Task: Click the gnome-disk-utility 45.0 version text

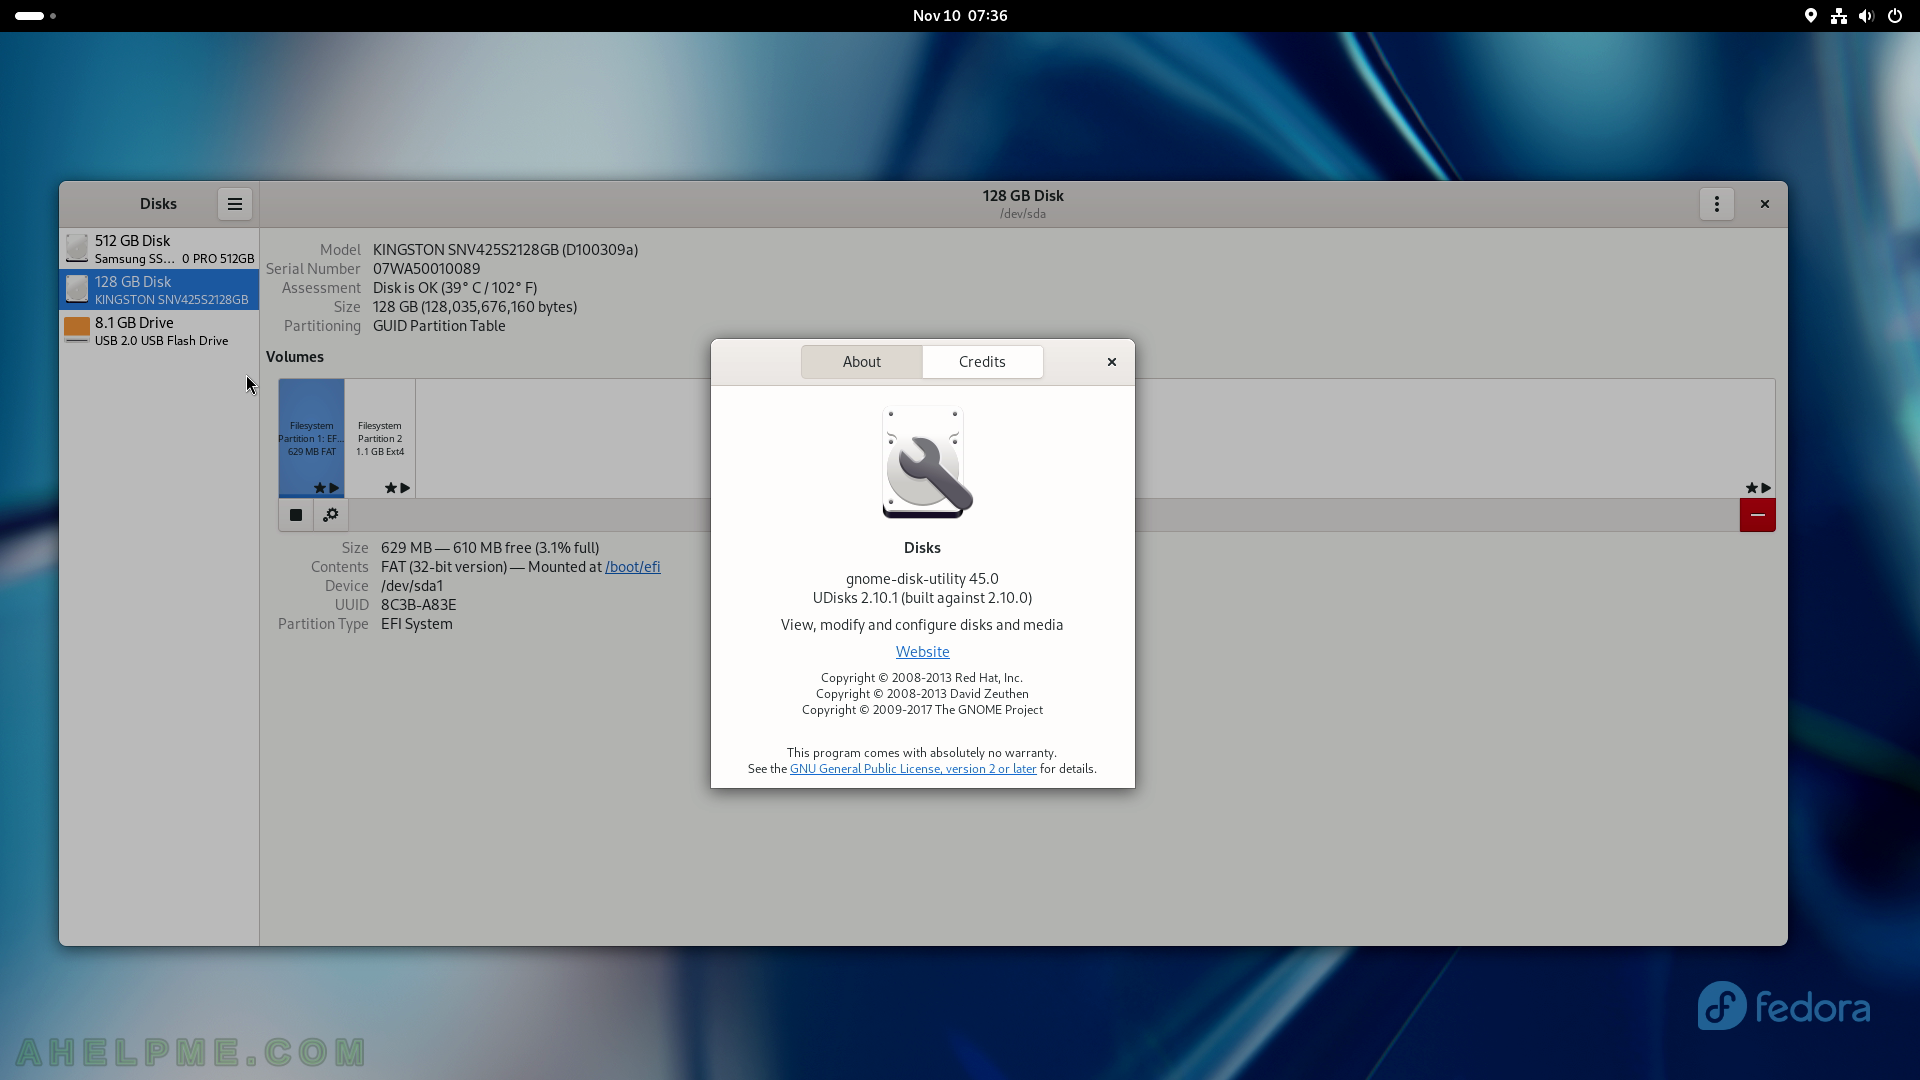Action: (x=922, y=579)
